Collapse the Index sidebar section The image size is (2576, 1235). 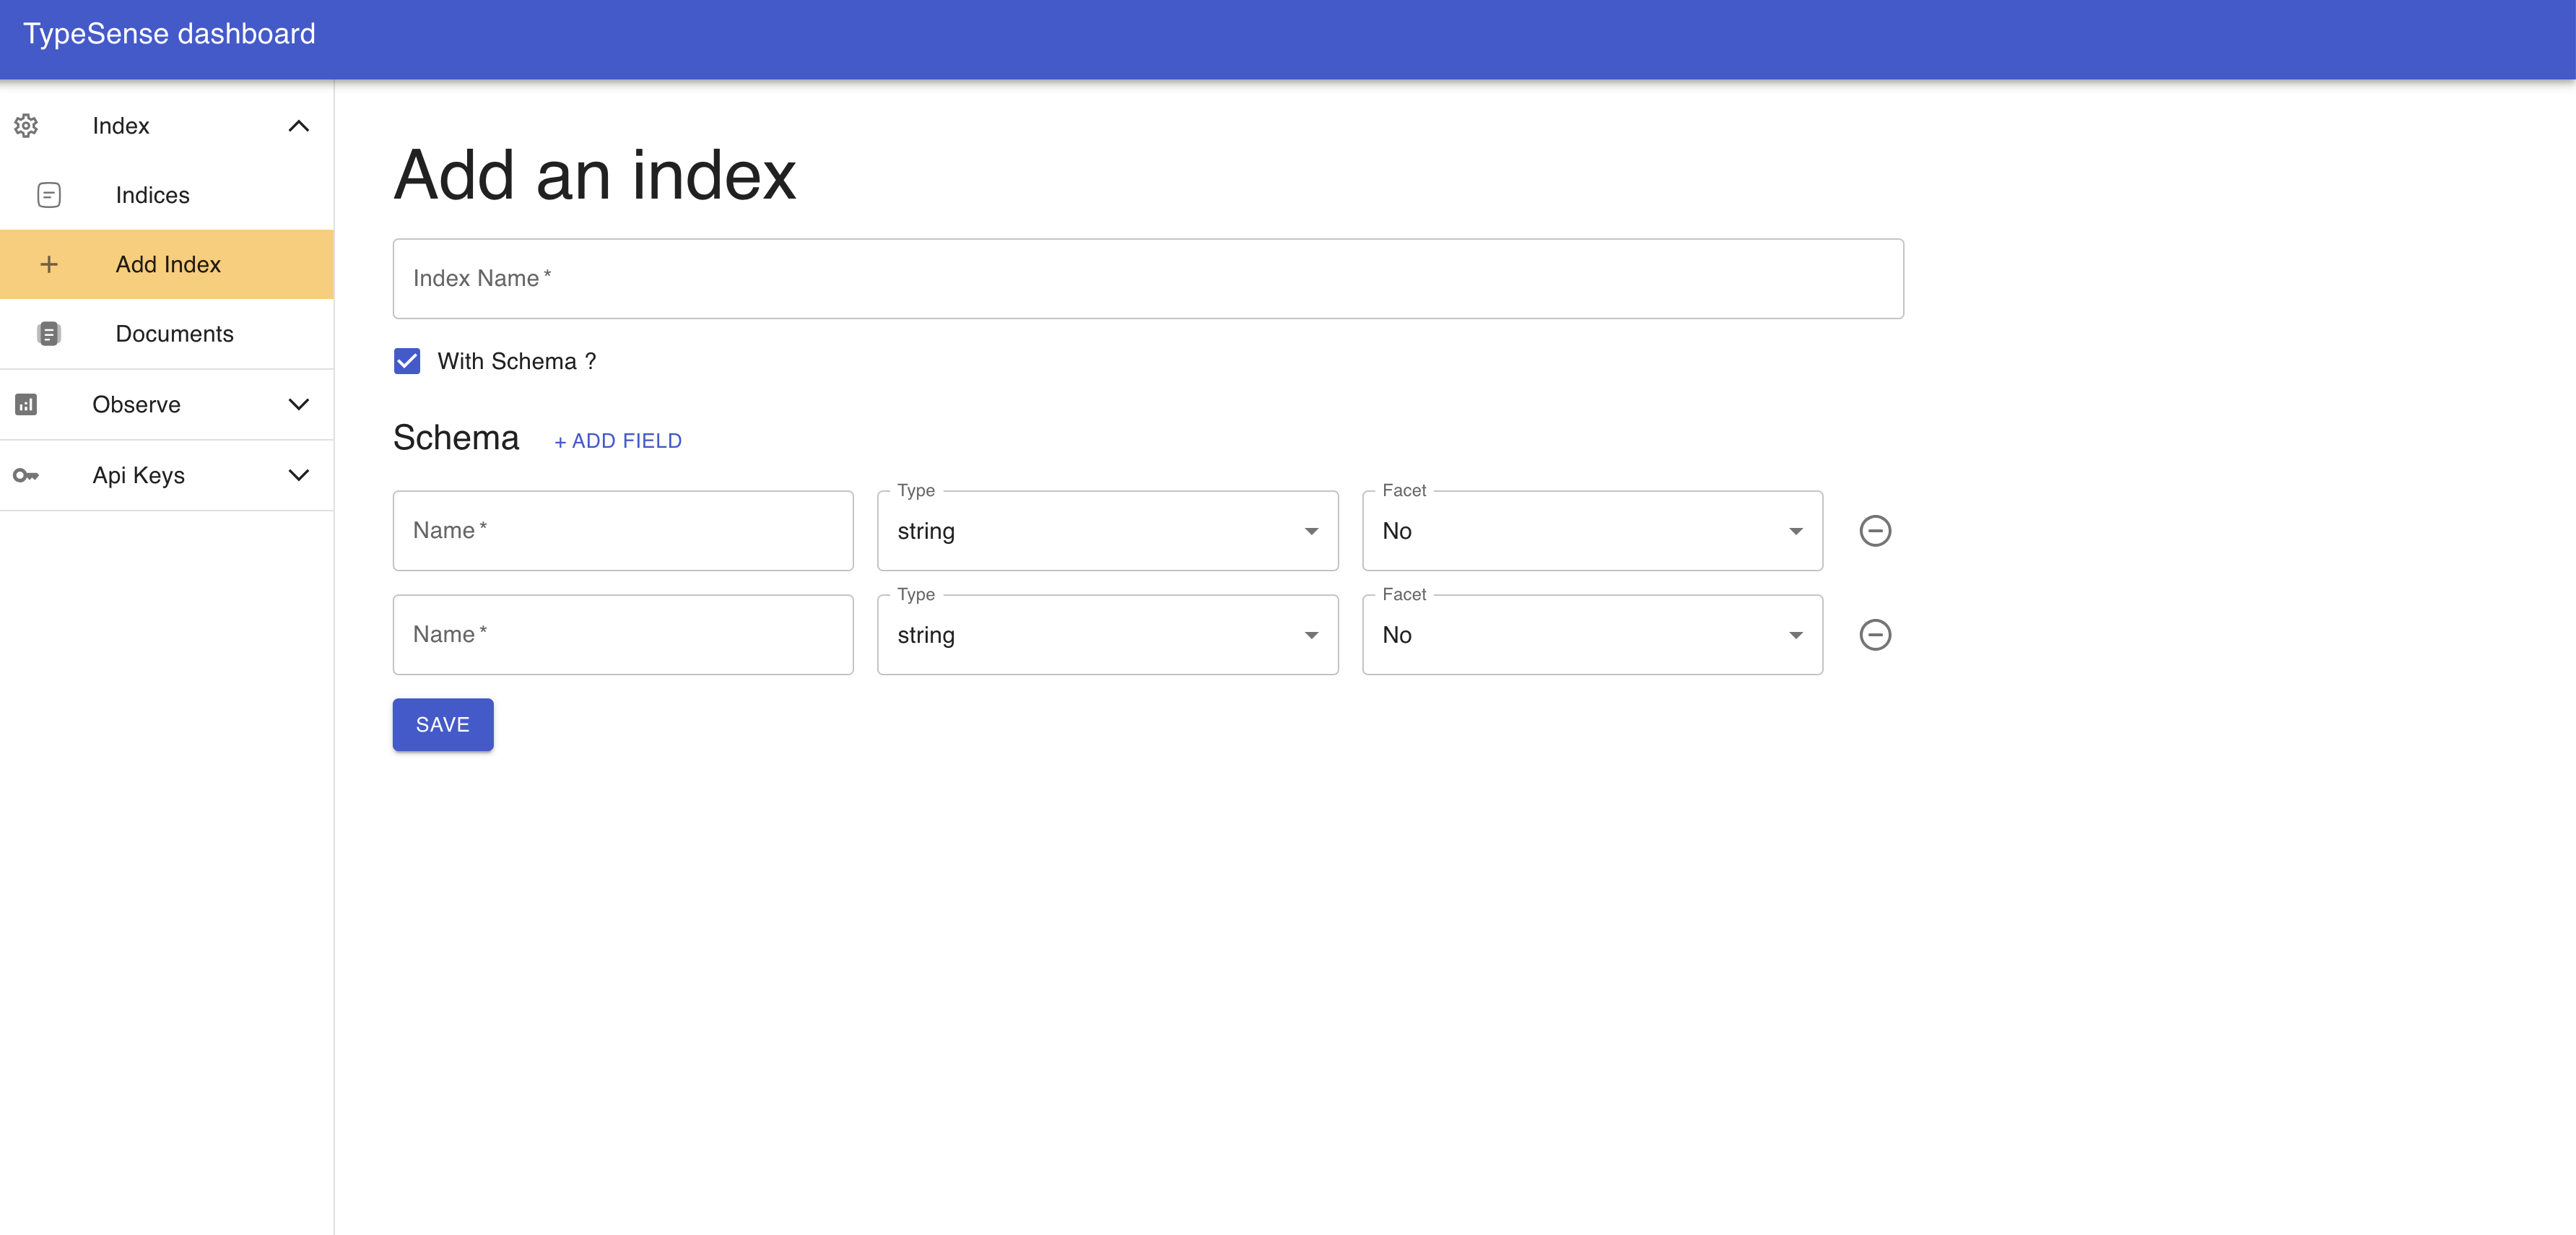click(298, 126)
